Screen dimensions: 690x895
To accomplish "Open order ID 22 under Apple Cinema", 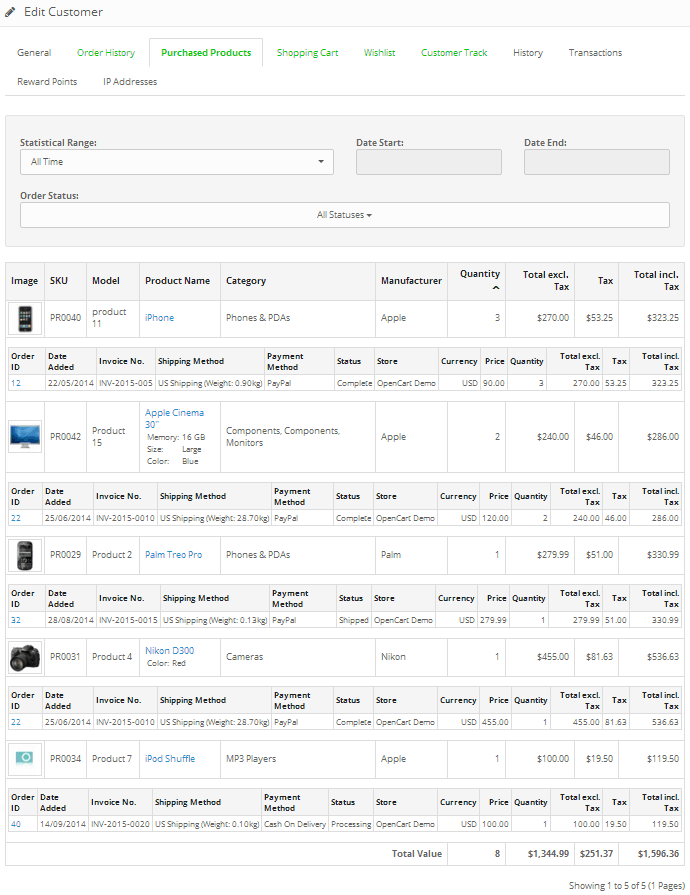I will [x=16, y=518].
